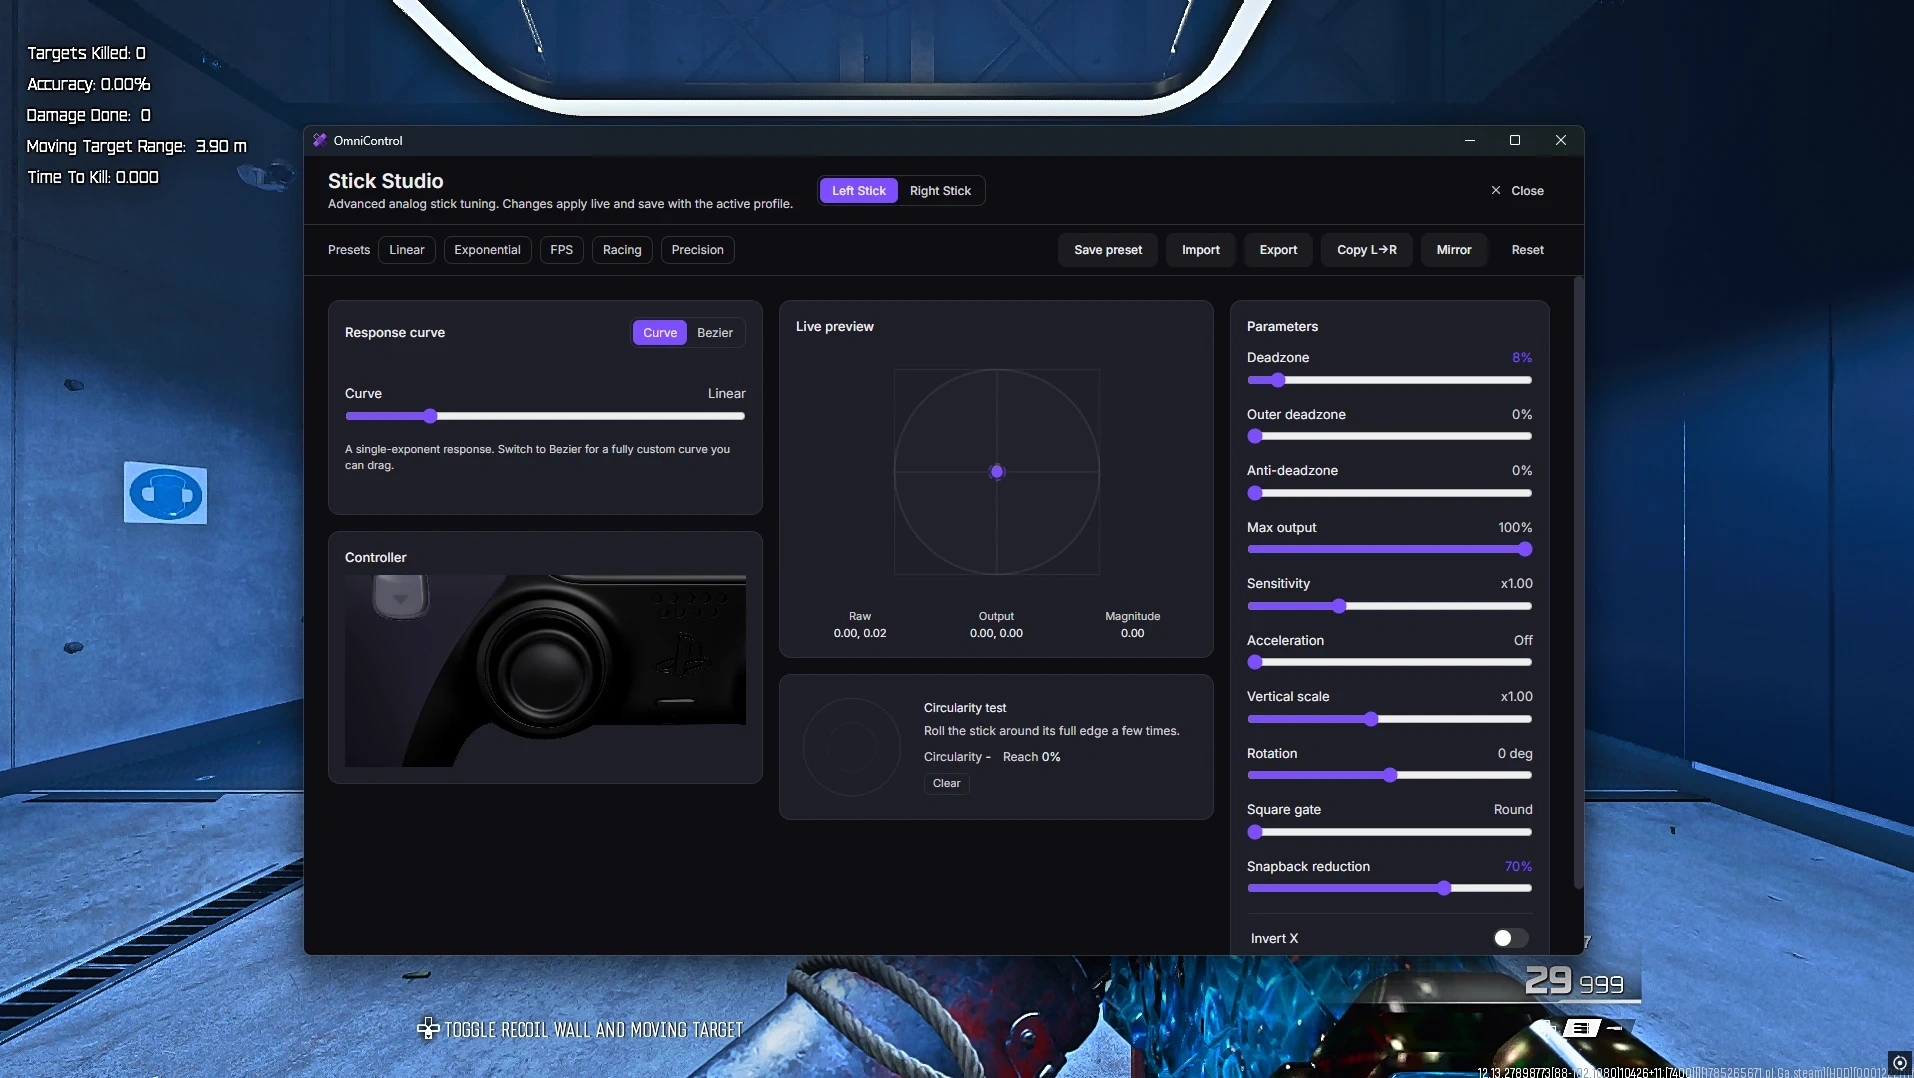Click the OmniControl app icon in title bar
Screen dimensions: 1914x1078
pos(320,141)
